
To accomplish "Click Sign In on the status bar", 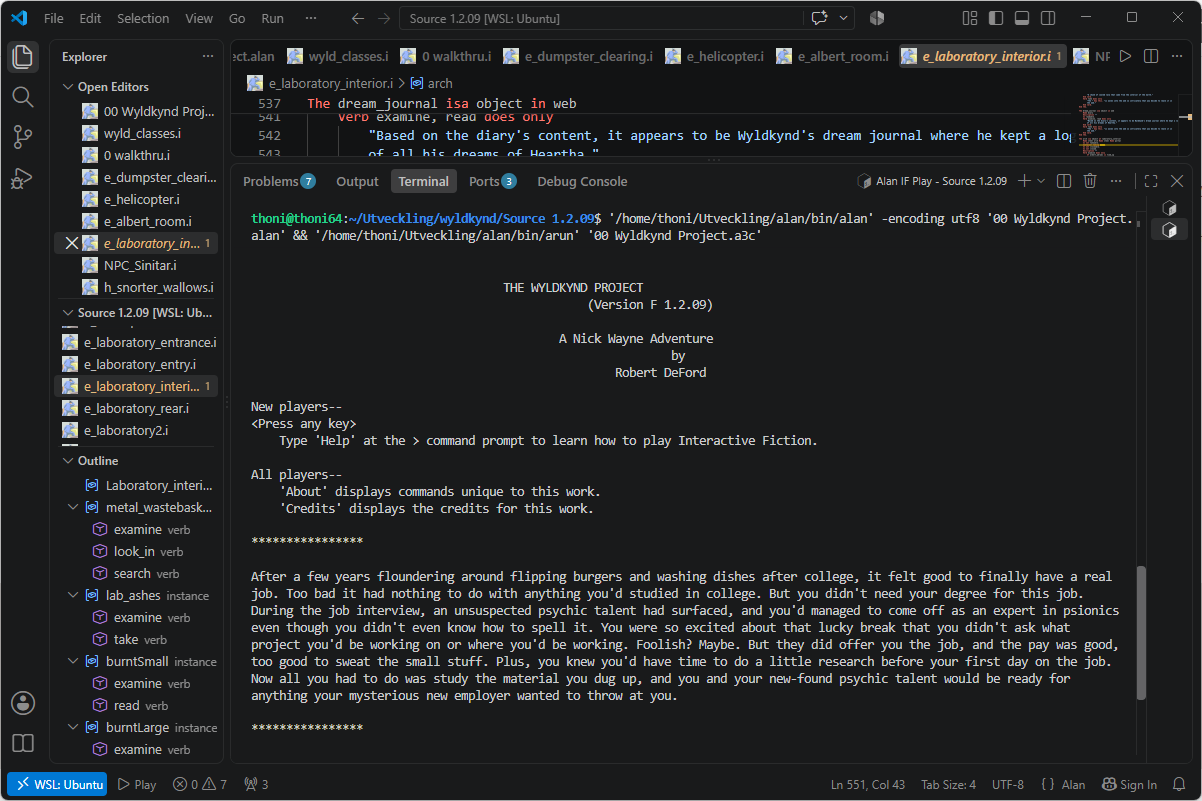I will 1129,784.
